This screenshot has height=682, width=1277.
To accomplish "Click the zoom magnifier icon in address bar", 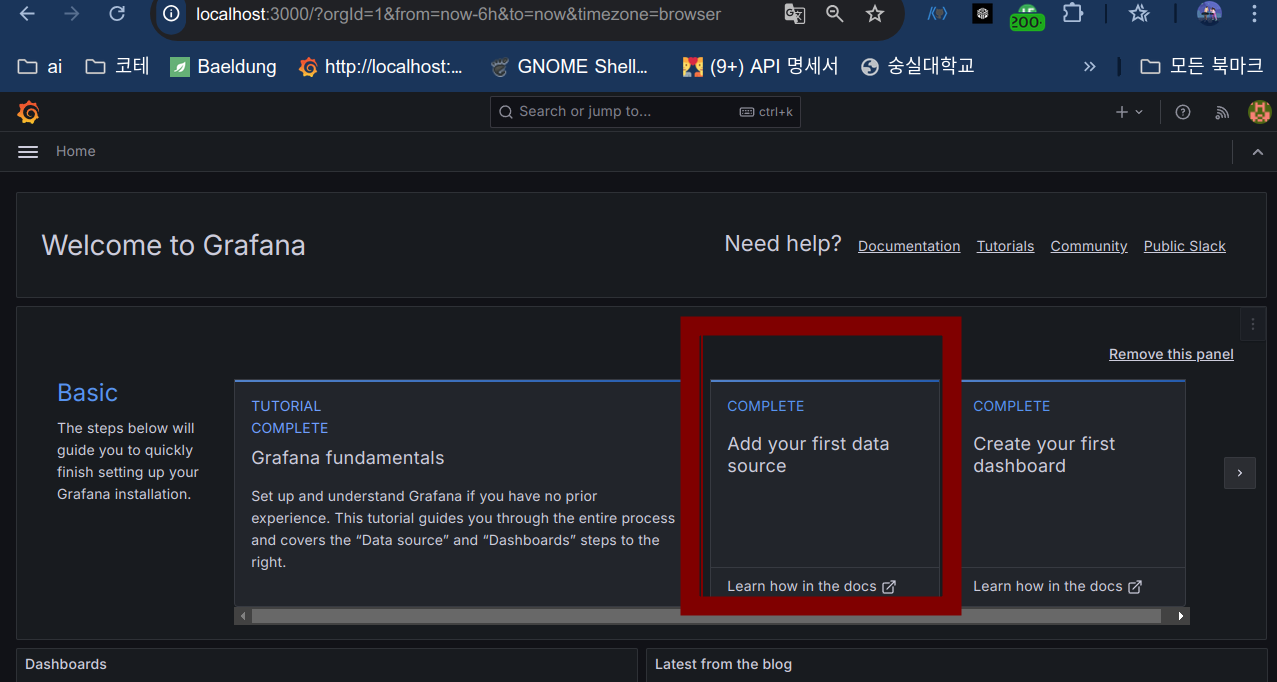I will point(835,14).
